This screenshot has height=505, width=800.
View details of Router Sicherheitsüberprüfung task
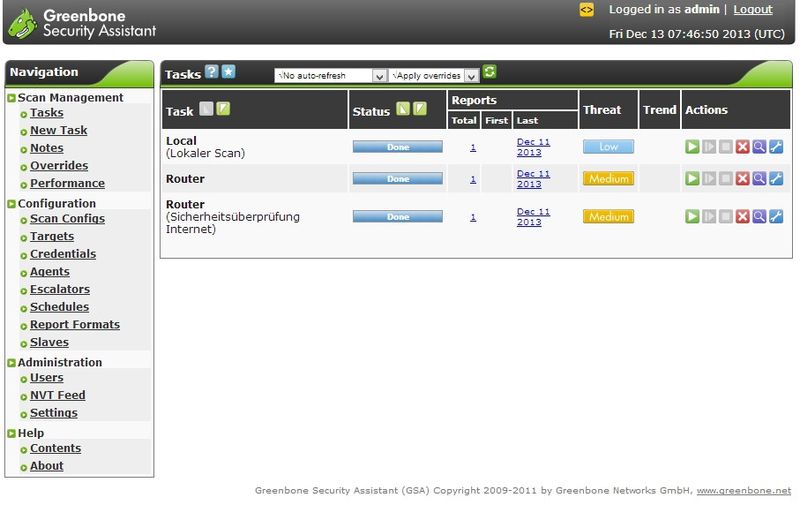pyautogui.click(x=759, y=216)
